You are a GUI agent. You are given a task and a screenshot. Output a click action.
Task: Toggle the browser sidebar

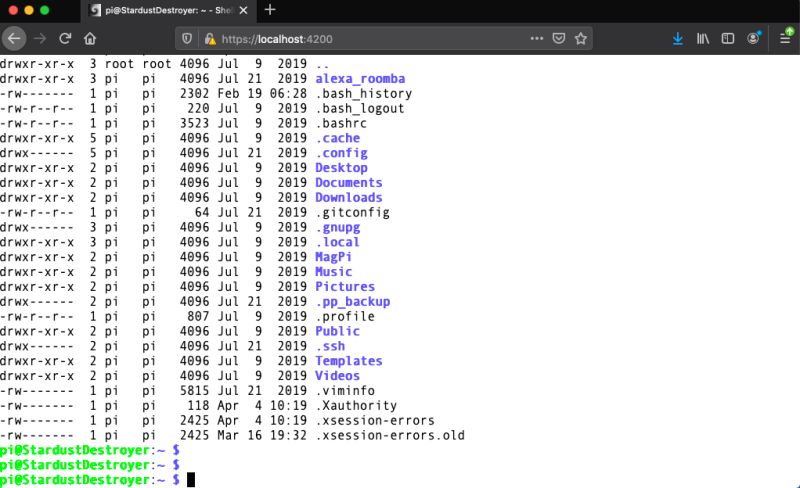click(x=728, y=38)
